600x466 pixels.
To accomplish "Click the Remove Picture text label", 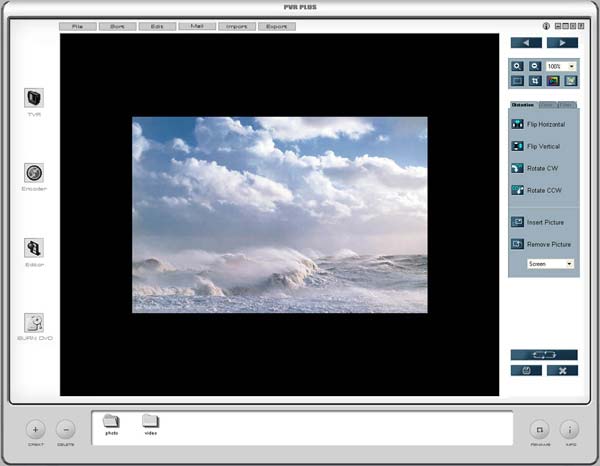I will pyautogui.click(x=549, y=244).
